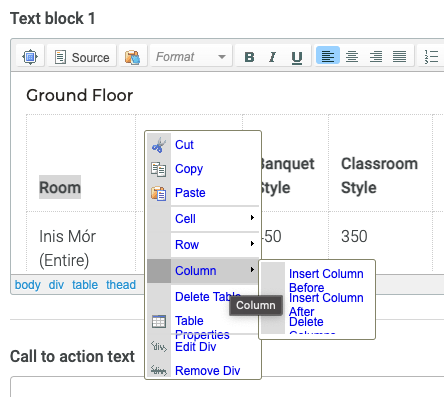This screenshot has width=444, height=397.
Task: Expand the Cell submenu
Action: pyautogui.click(x=203, y=219)
